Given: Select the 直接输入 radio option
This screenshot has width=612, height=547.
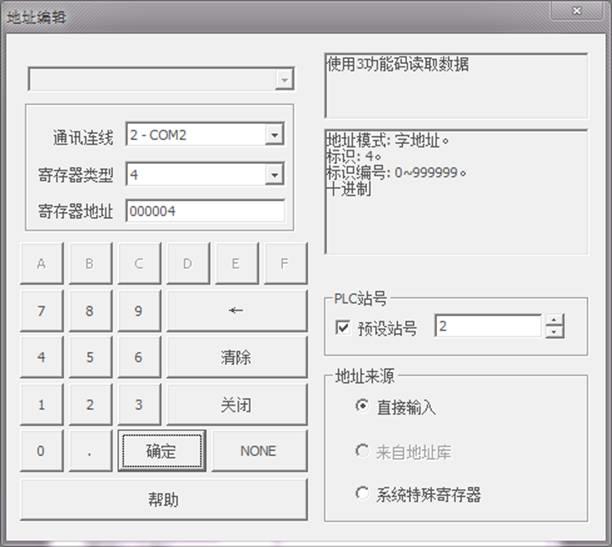Looking at the screenshot, I should tap(362, 407).
